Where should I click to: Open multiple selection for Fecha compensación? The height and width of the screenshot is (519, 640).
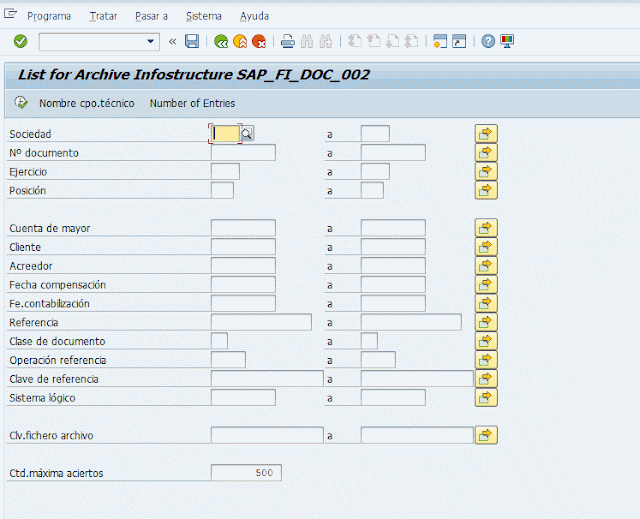[486, 284]
